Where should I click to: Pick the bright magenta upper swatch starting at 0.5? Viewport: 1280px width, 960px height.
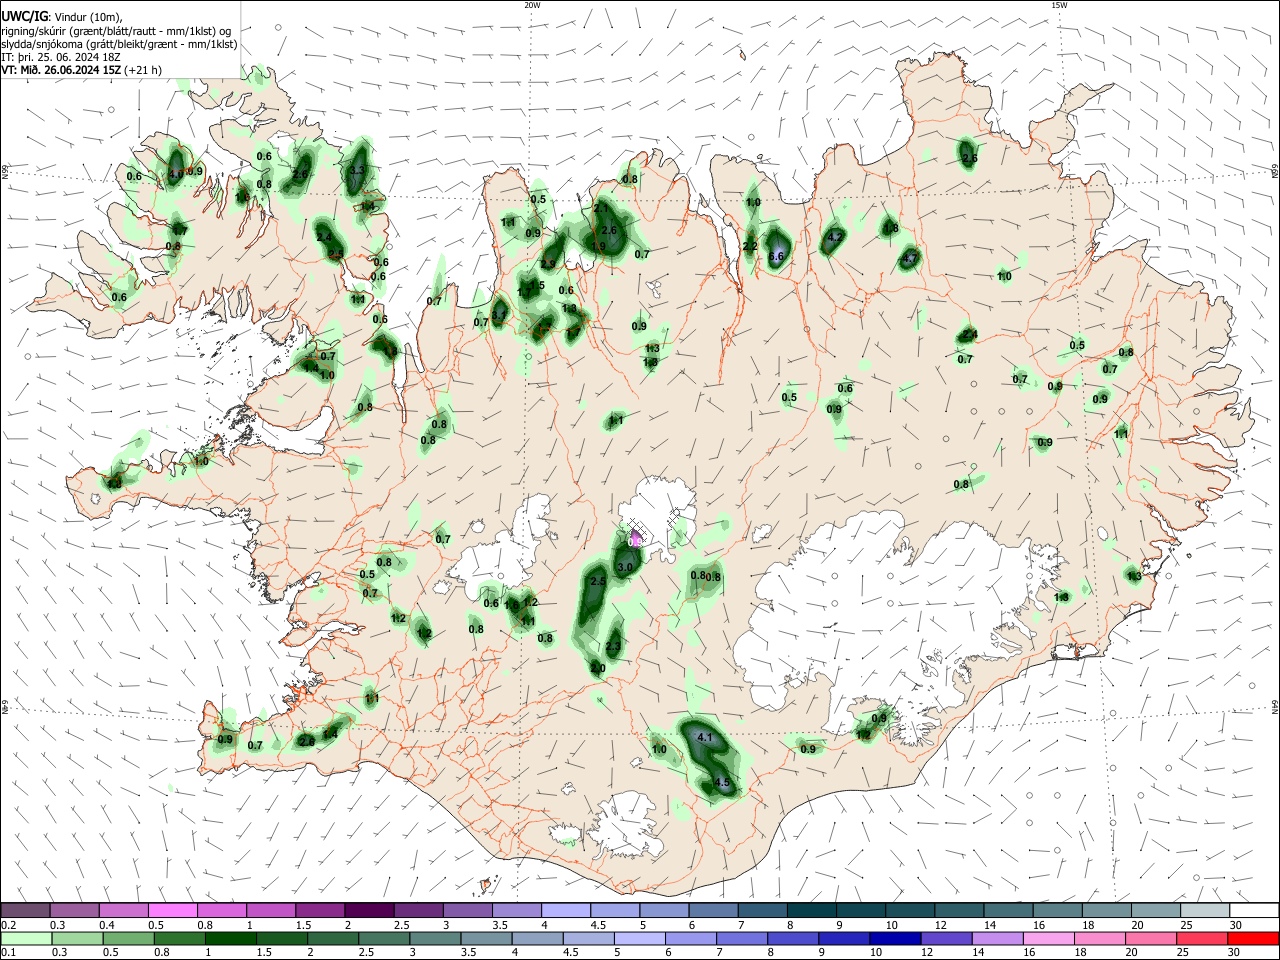[x=172, y=910]
